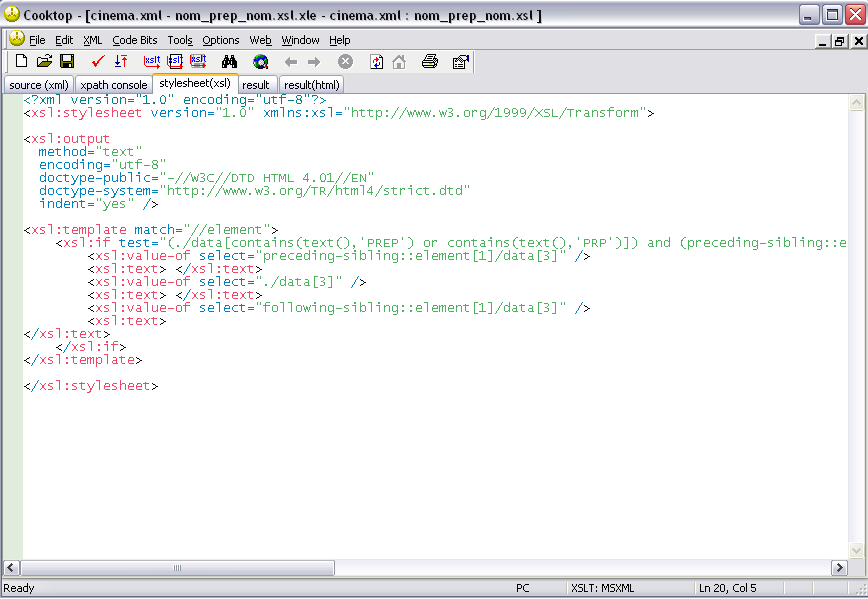Click the xsl:template match line
This screenshot has height=599, width=868.
pos(151,230)
